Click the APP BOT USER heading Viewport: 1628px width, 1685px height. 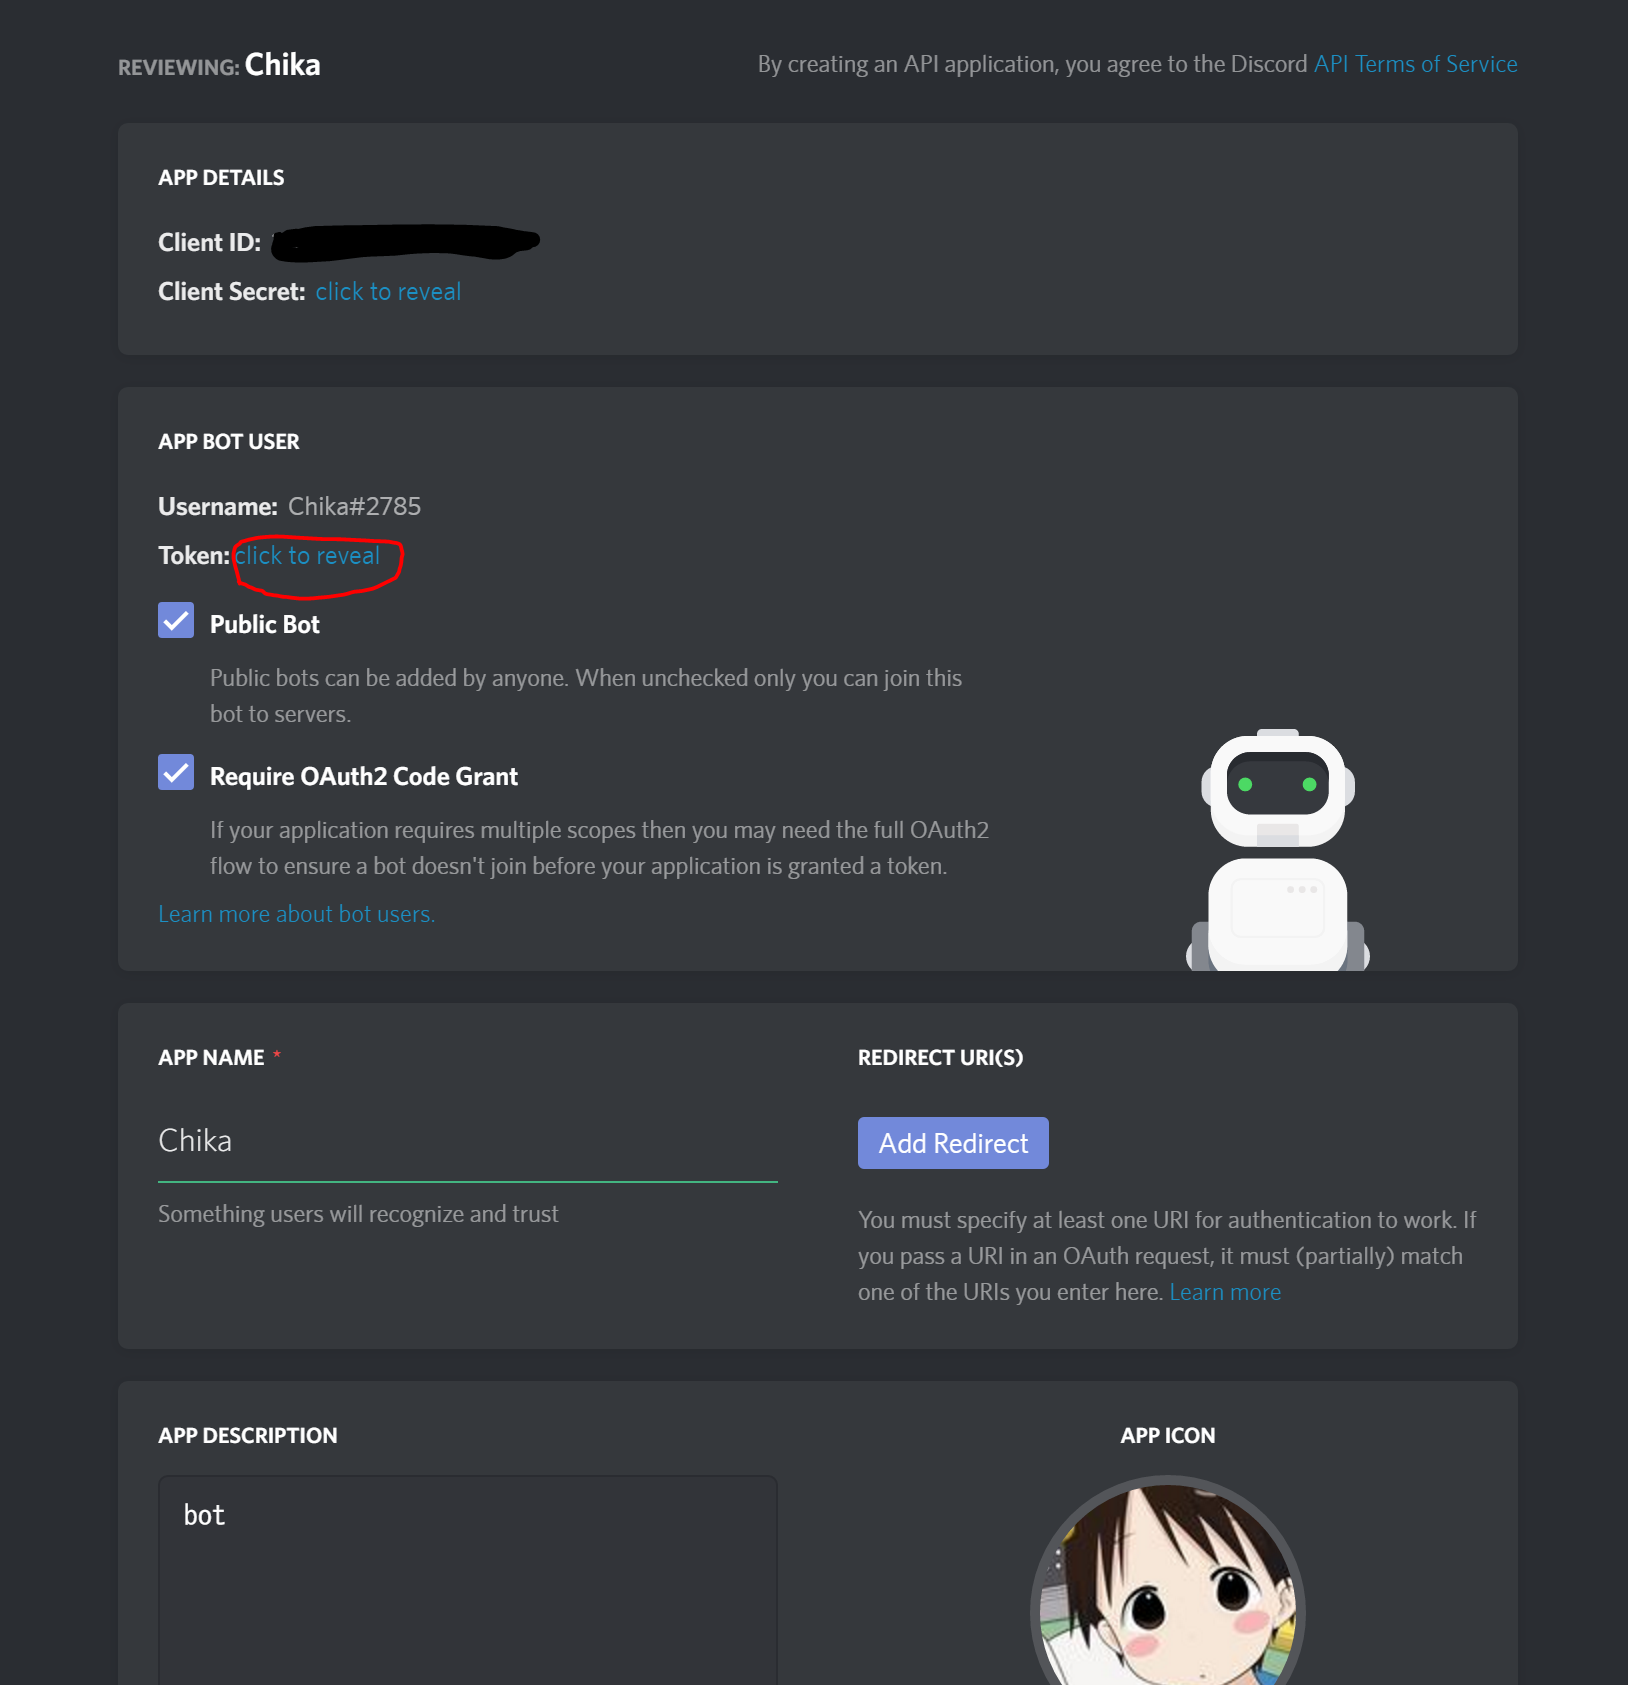pos(229,442)
